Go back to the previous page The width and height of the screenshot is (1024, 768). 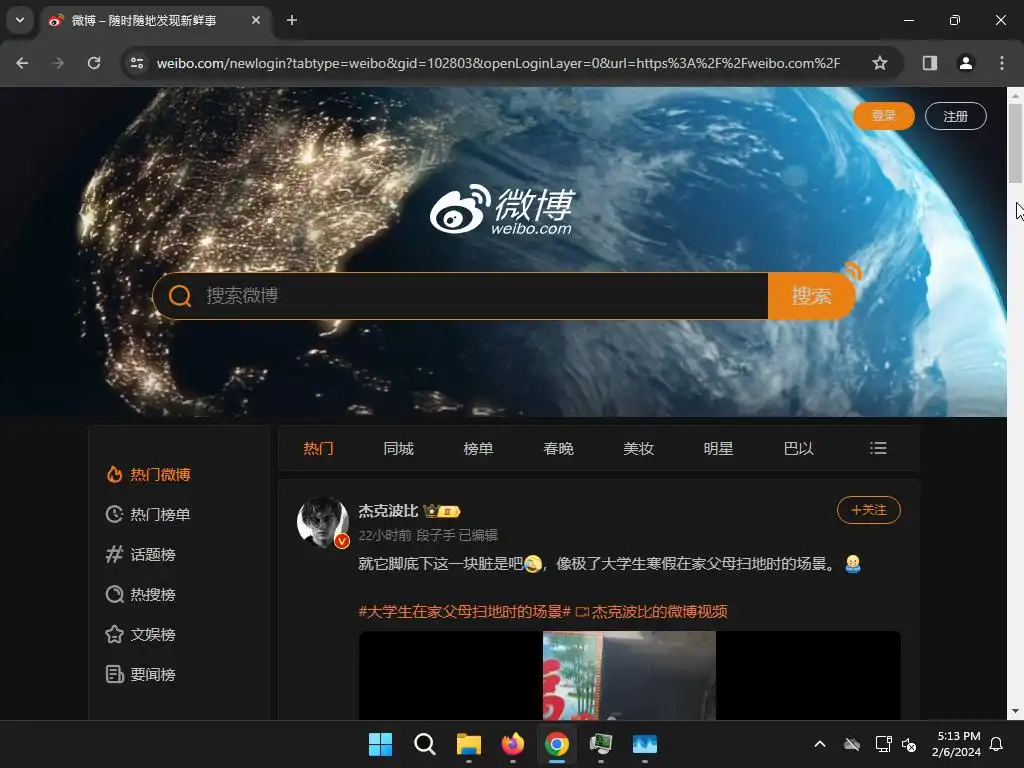pos(22,63)
